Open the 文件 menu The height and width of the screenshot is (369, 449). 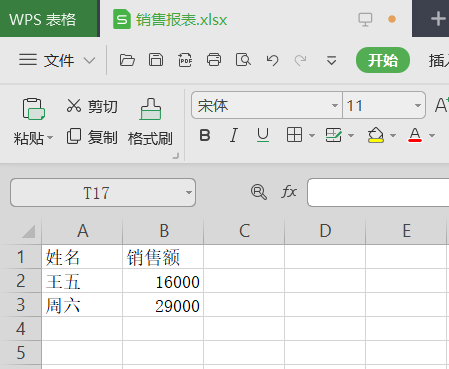click(x=59, y=61)
